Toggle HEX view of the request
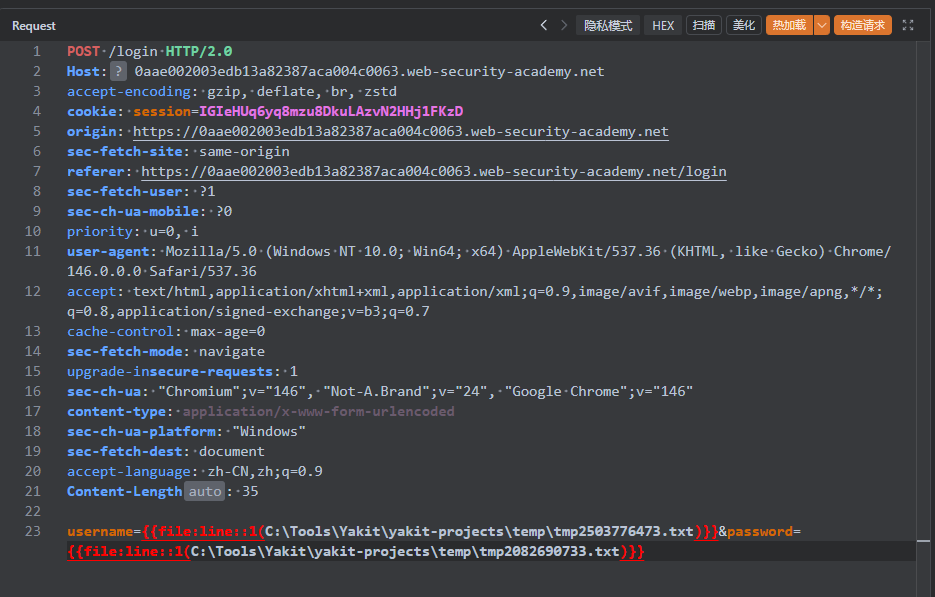Image resolution: width=935 pixels, height=597 pixels. pos(663,25)
